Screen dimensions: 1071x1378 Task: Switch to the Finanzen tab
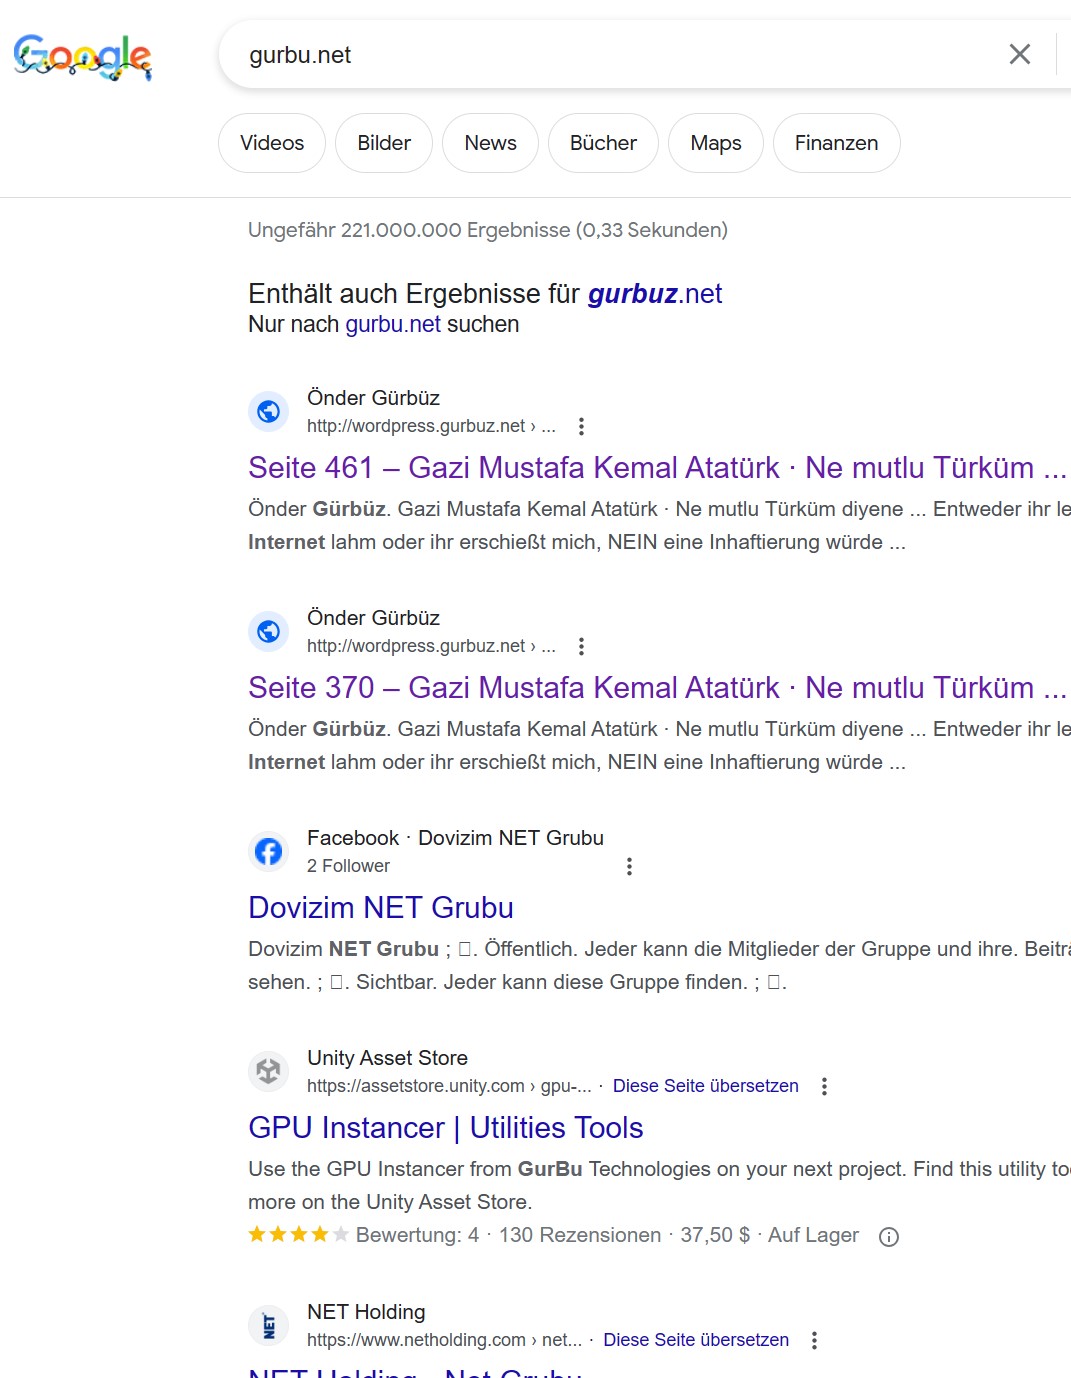(836, 143)
